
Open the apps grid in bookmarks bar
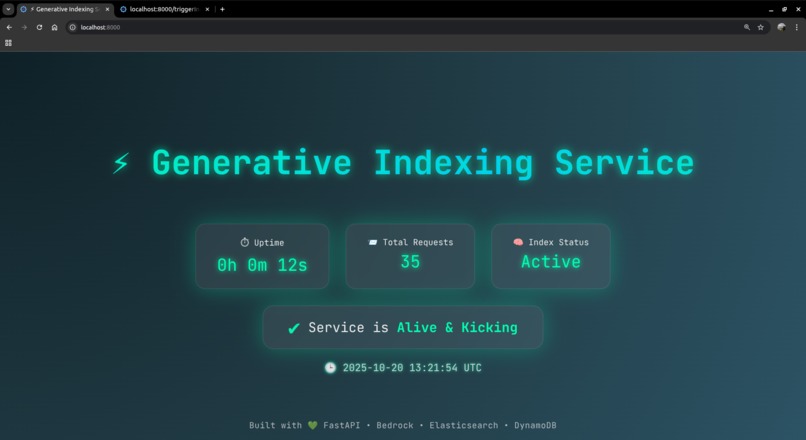[8, 43]
